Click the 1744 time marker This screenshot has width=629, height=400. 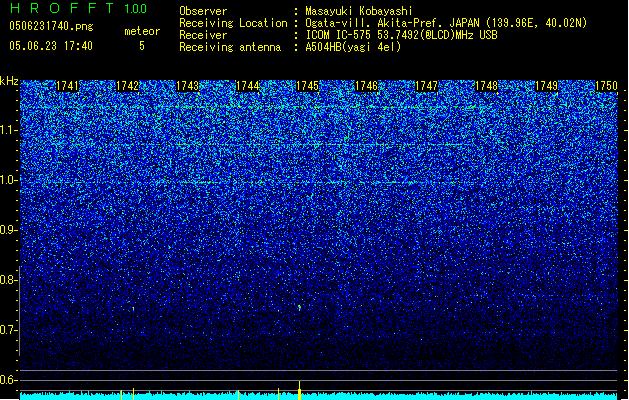(248, 86)
